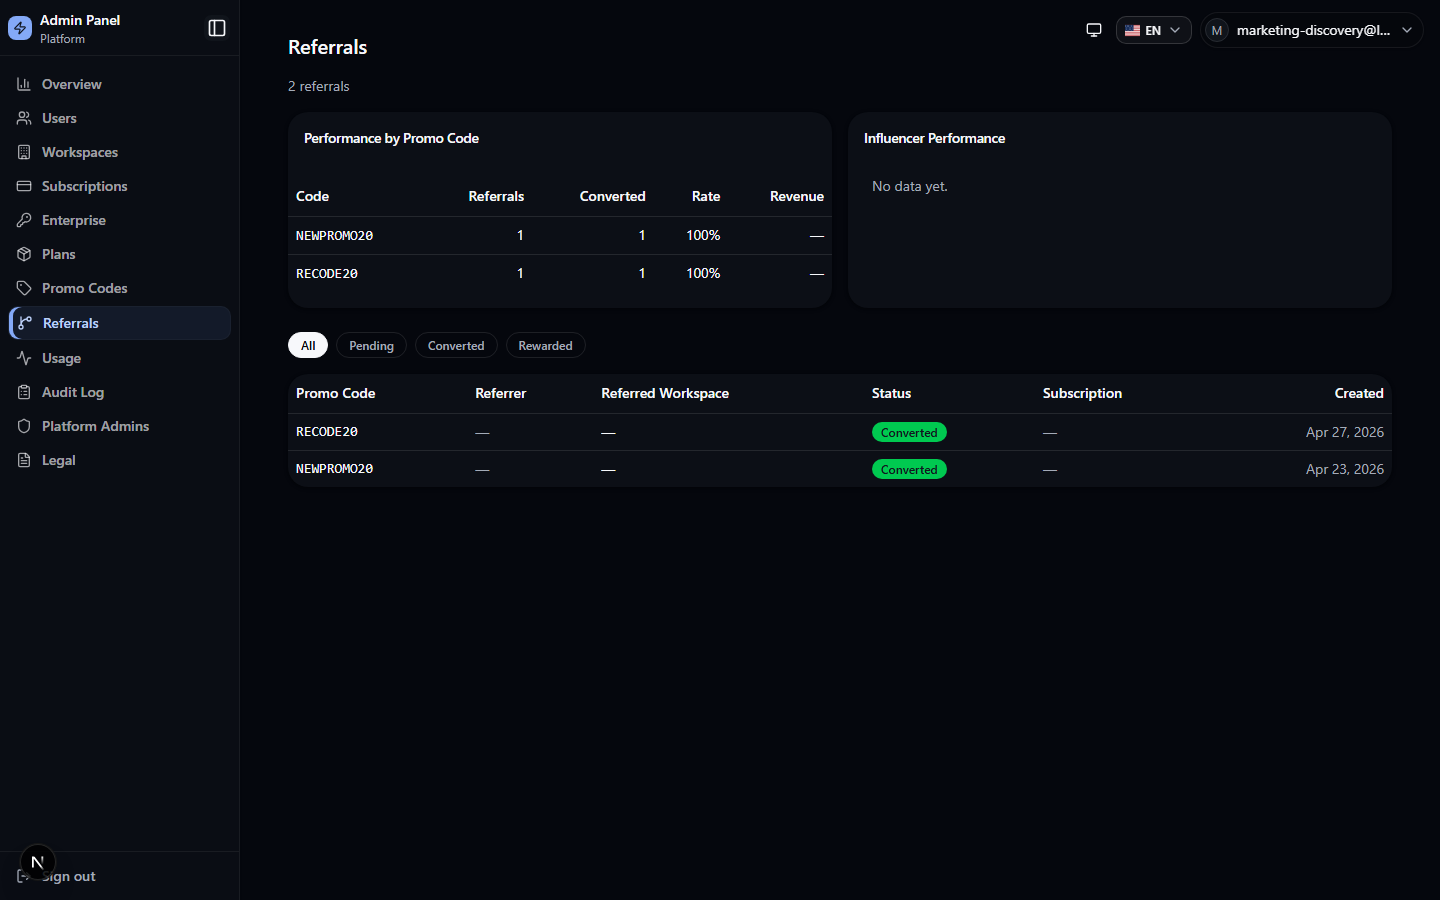
Task: Open the EN language dropdown
Action: [1153, 30]
